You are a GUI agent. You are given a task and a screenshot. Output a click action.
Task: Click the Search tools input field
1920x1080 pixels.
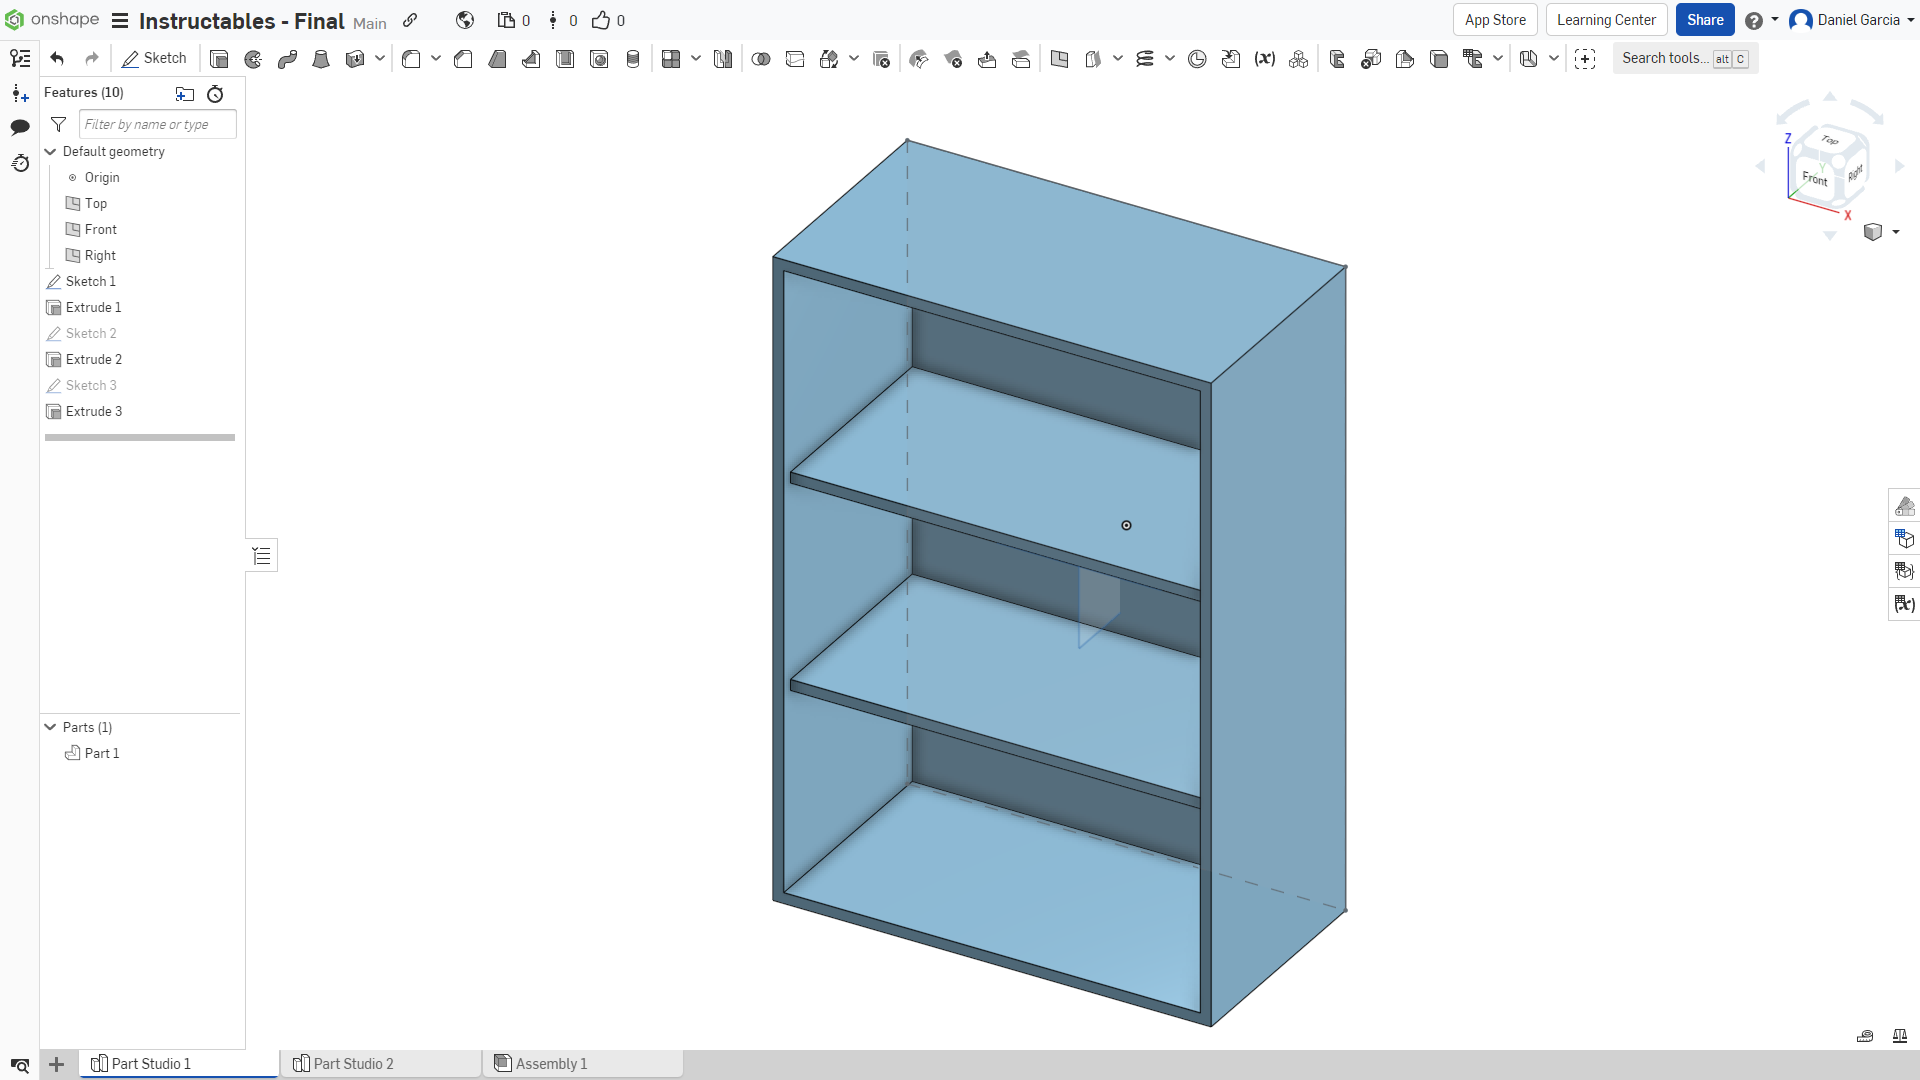1665,58
